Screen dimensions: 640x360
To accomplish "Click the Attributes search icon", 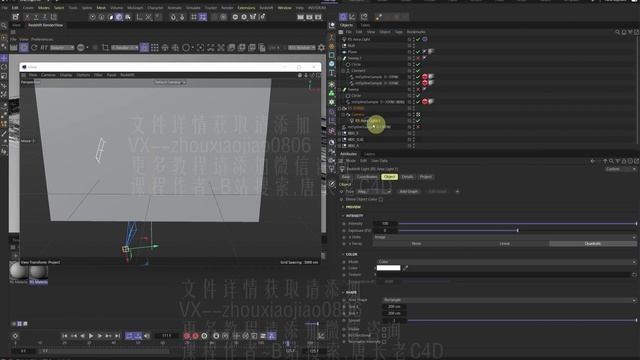I will pos(611,161).
